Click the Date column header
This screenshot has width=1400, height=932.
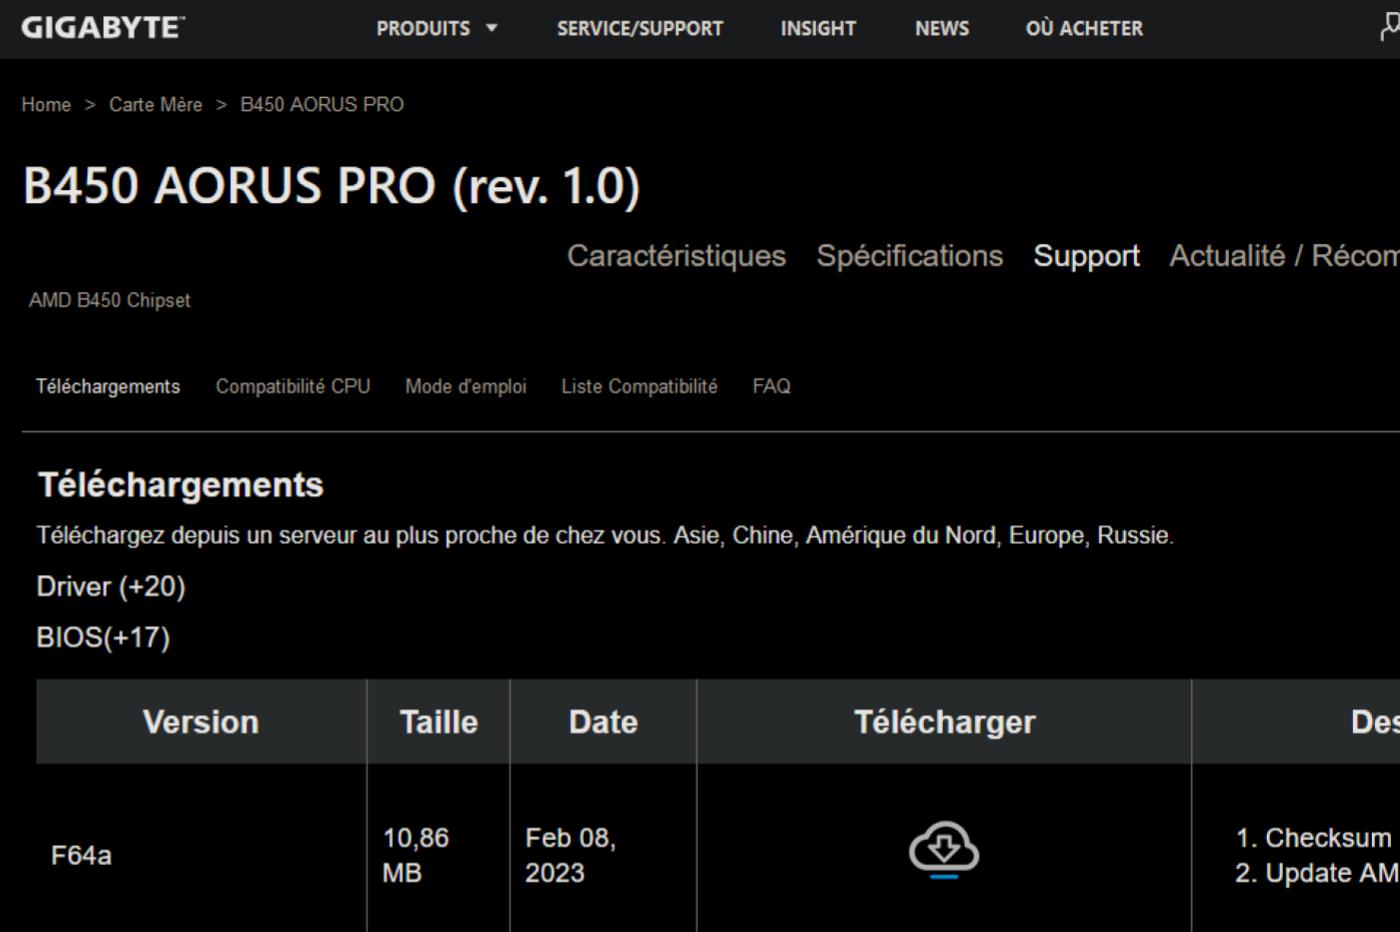pos(603,722)
